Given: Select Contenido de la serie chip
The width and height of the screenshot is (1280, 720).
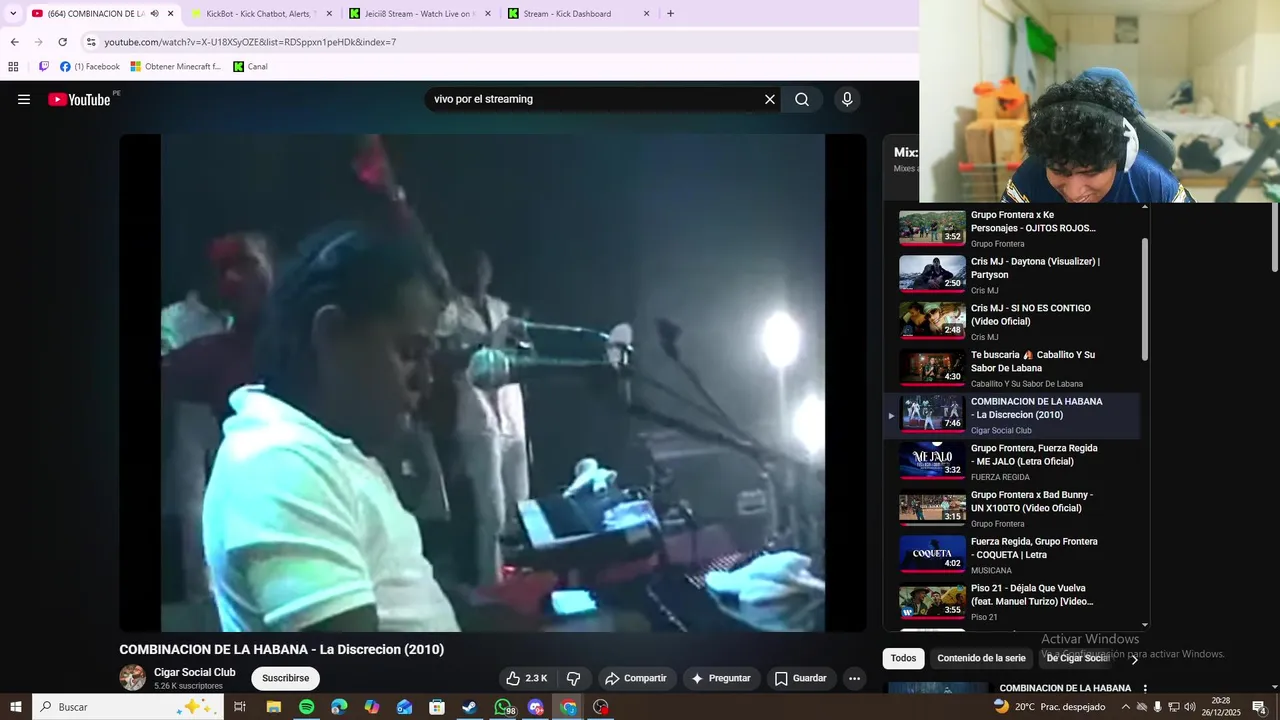Looking at the screenshot, I should pos(981,658).
